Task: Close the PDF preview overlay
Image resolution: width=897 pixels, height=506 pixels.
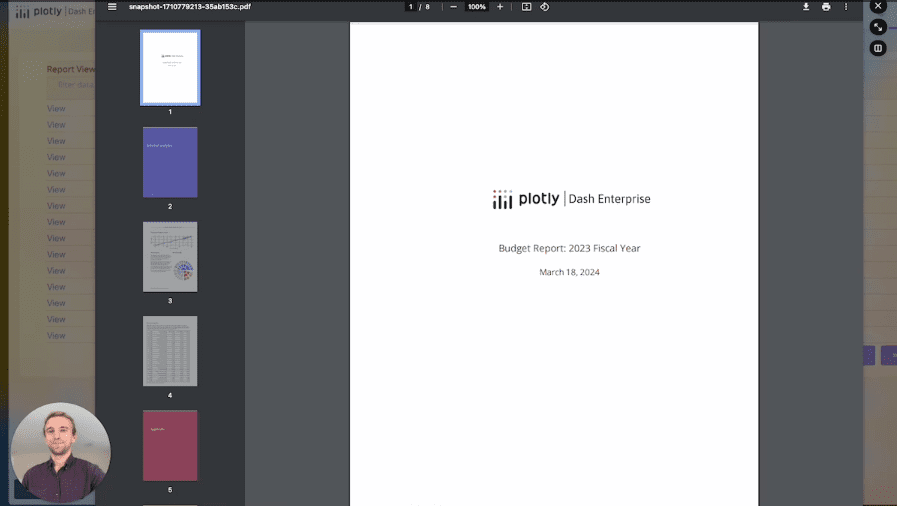Action: [878, 6]
